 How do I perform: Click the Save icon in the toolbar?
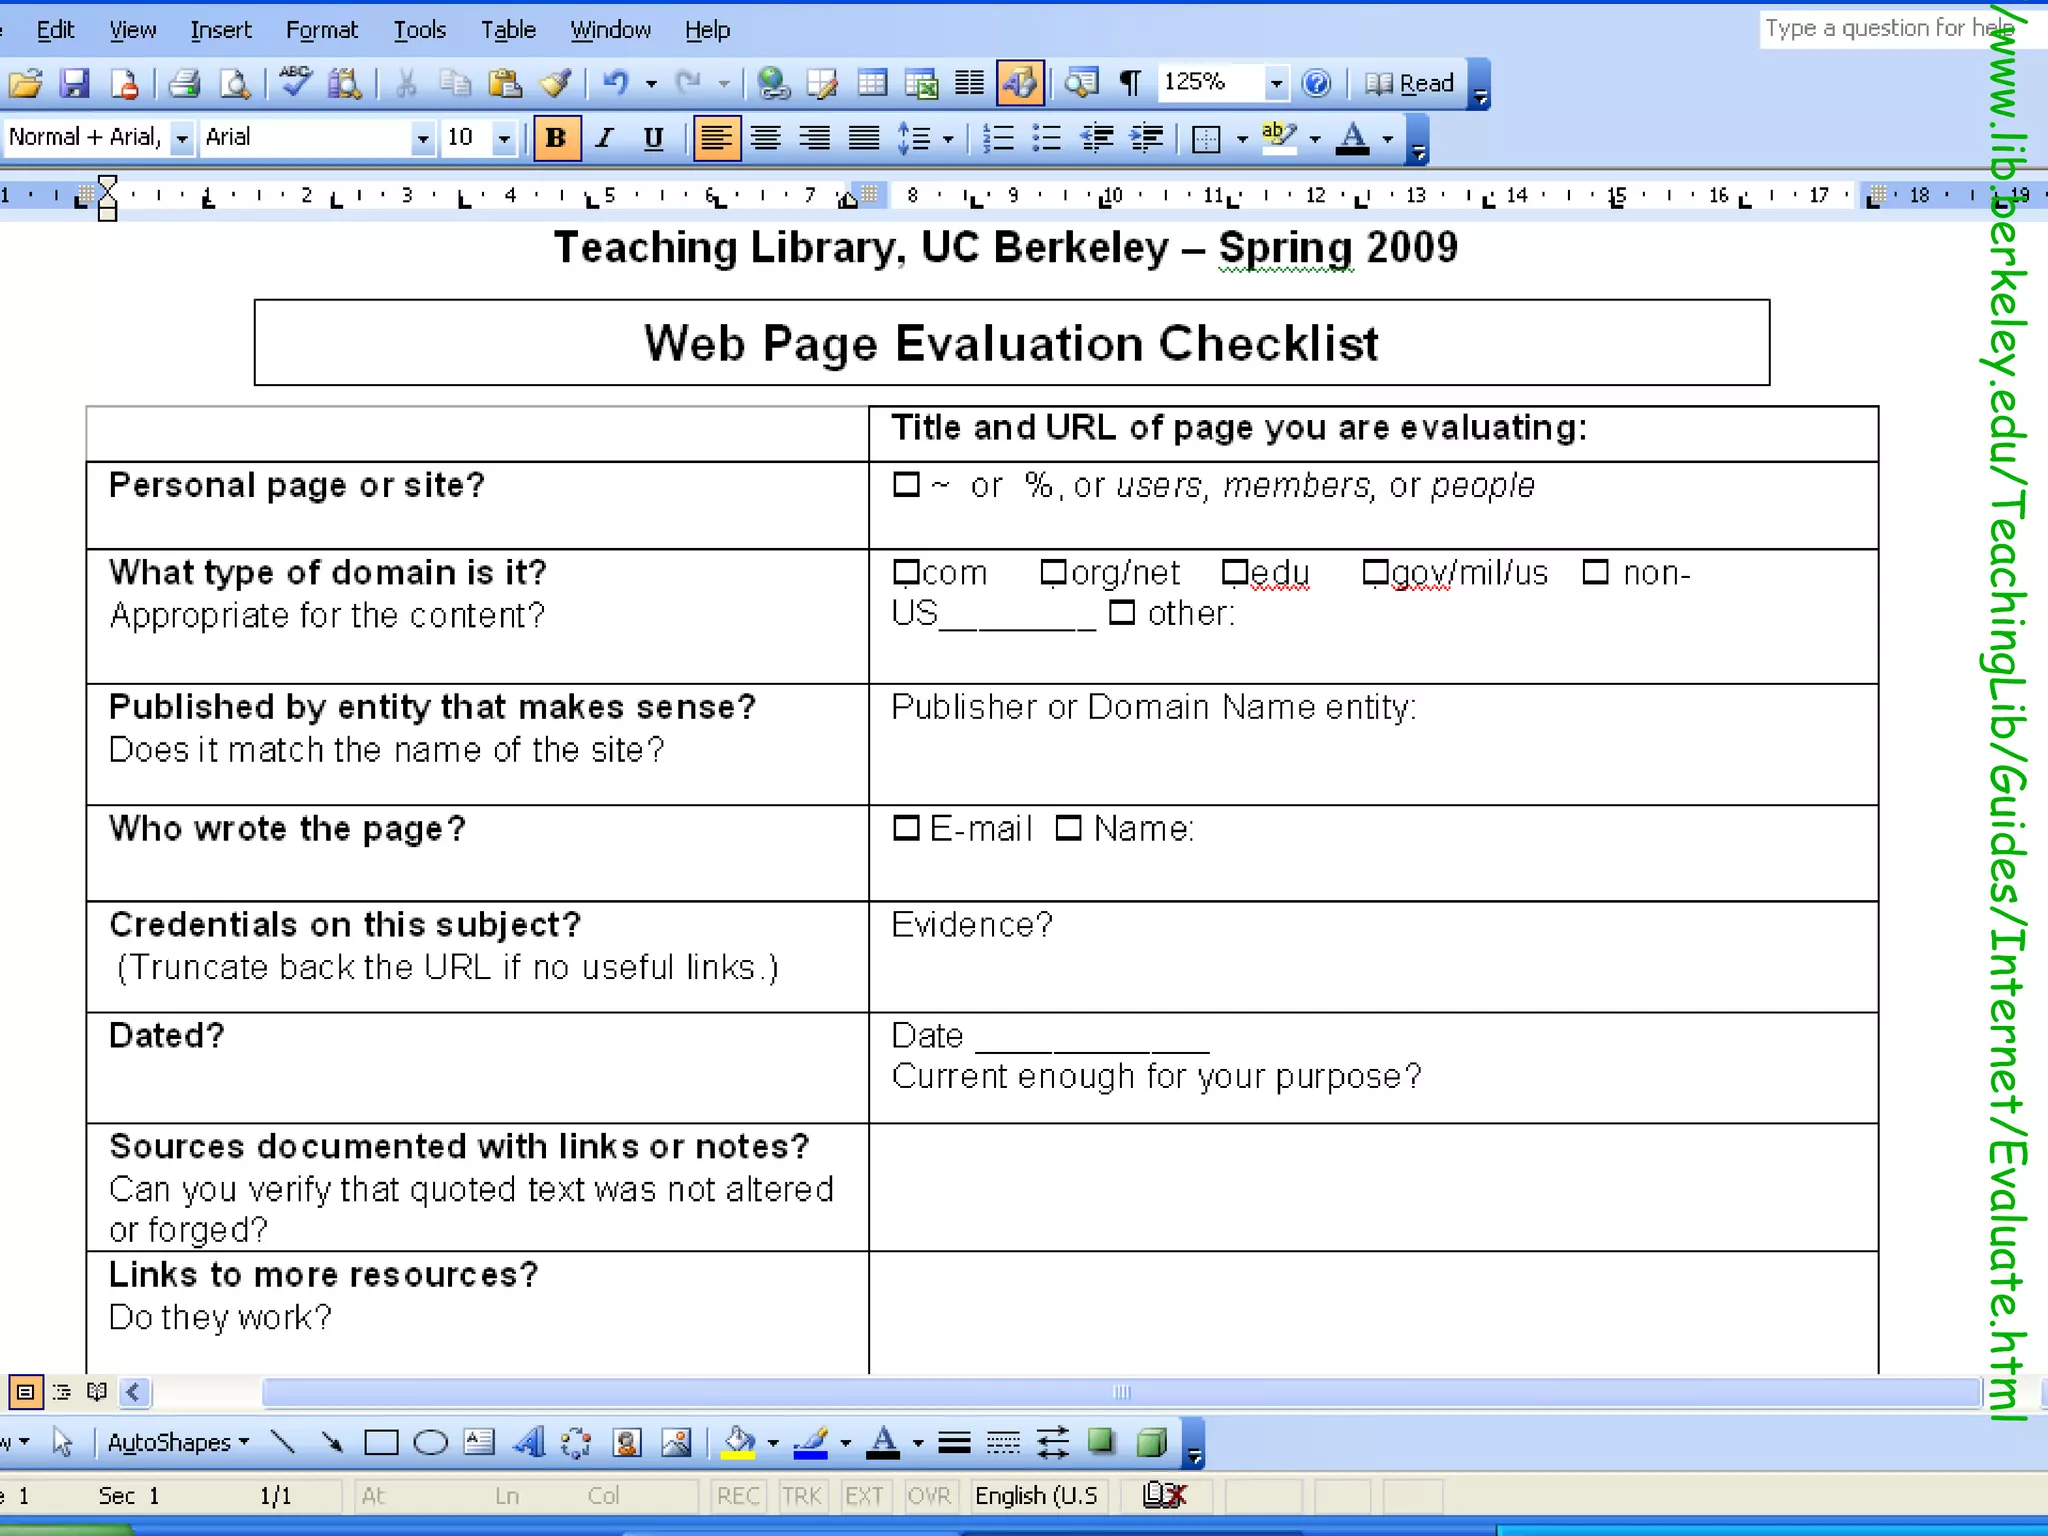tap(75, 83)
